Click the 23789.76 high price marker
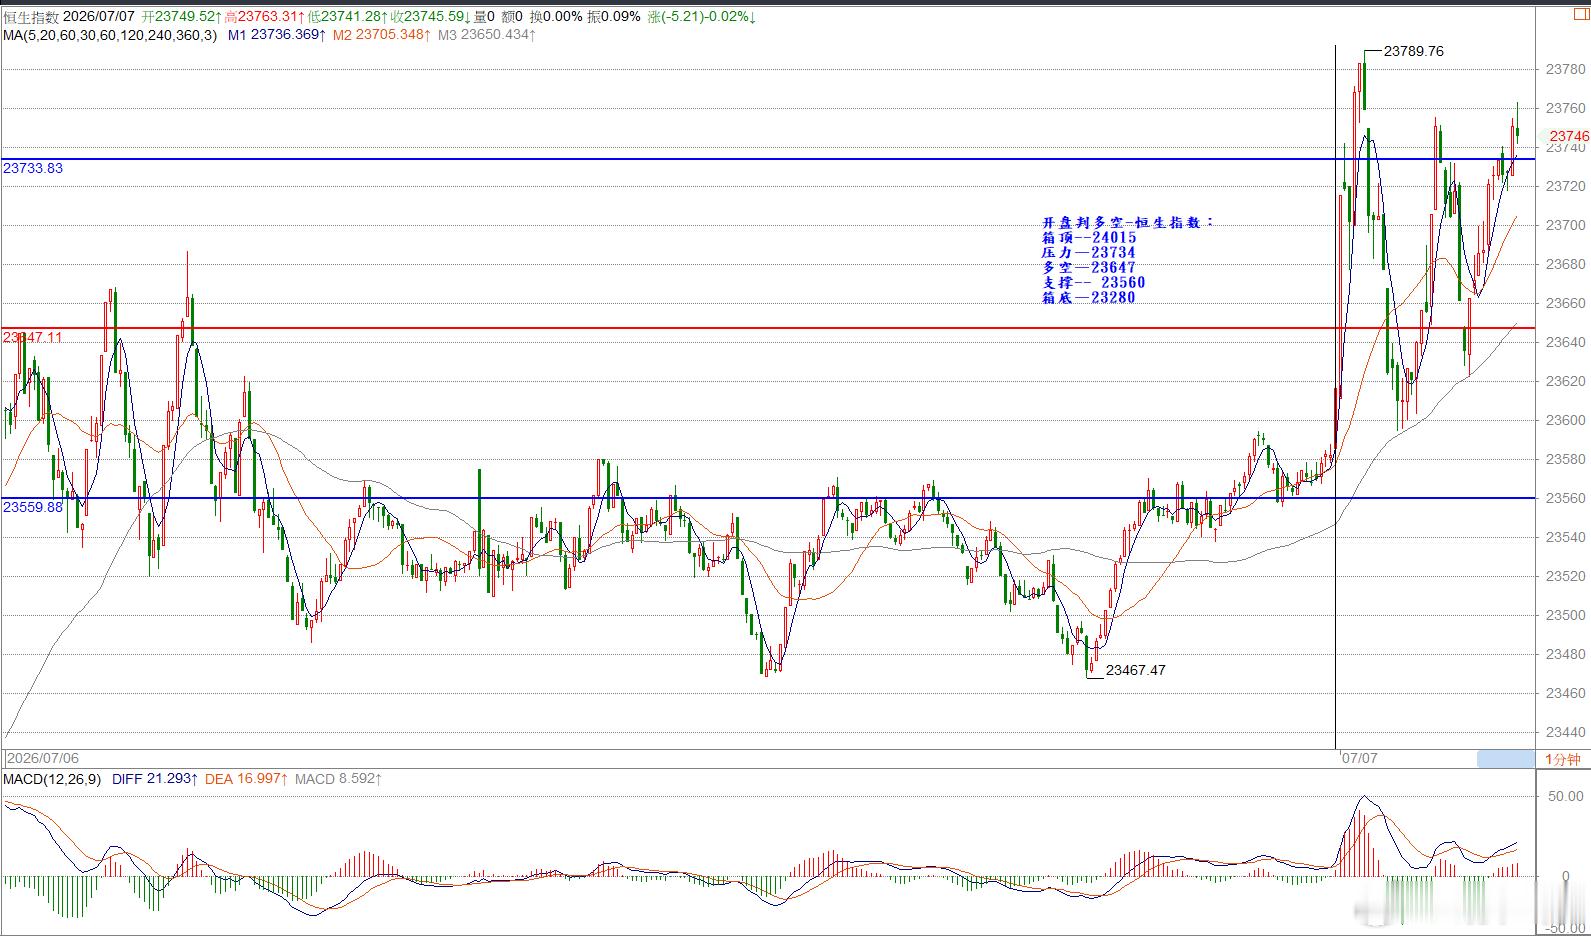Screen dimensions: 1591x942 [1414, 51]
